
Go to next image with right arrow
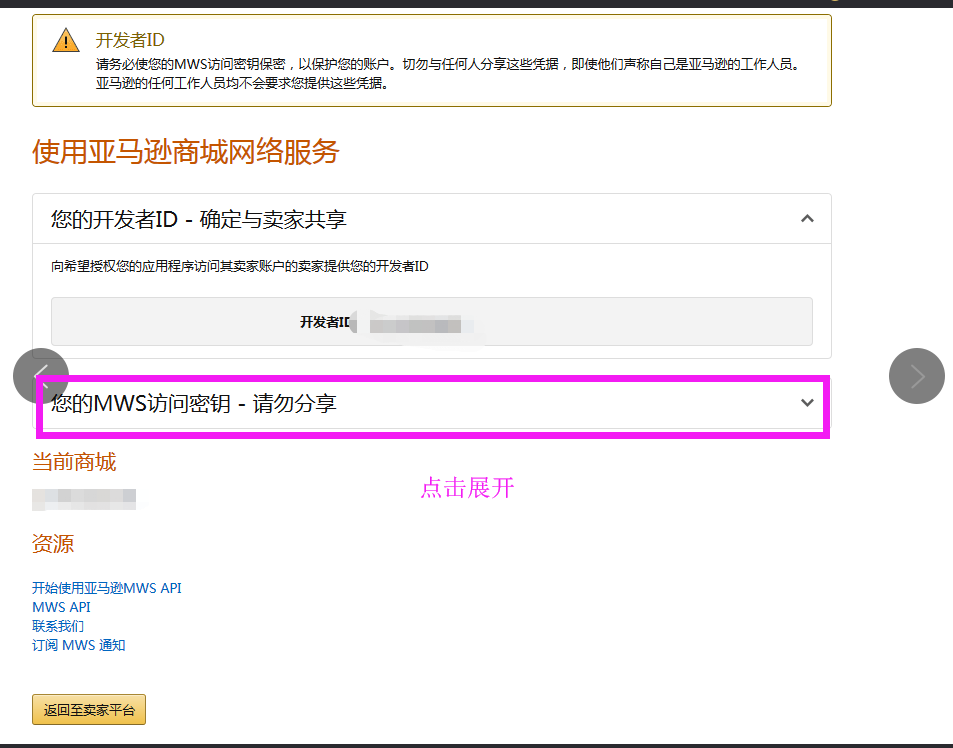[917, 376]
